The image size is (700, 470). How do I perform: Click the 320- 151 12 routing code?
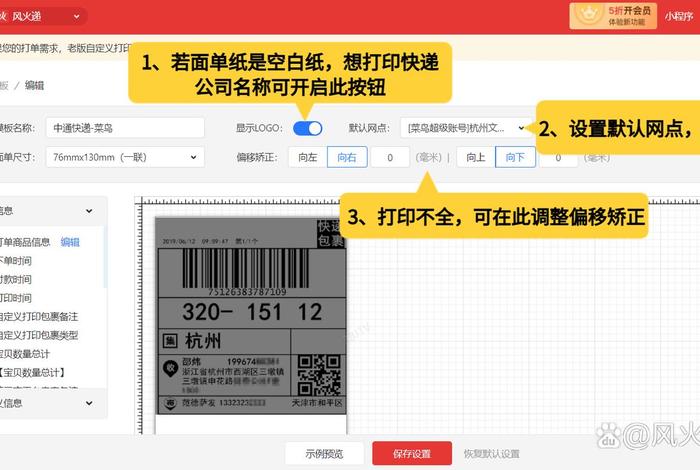[252, 312]
